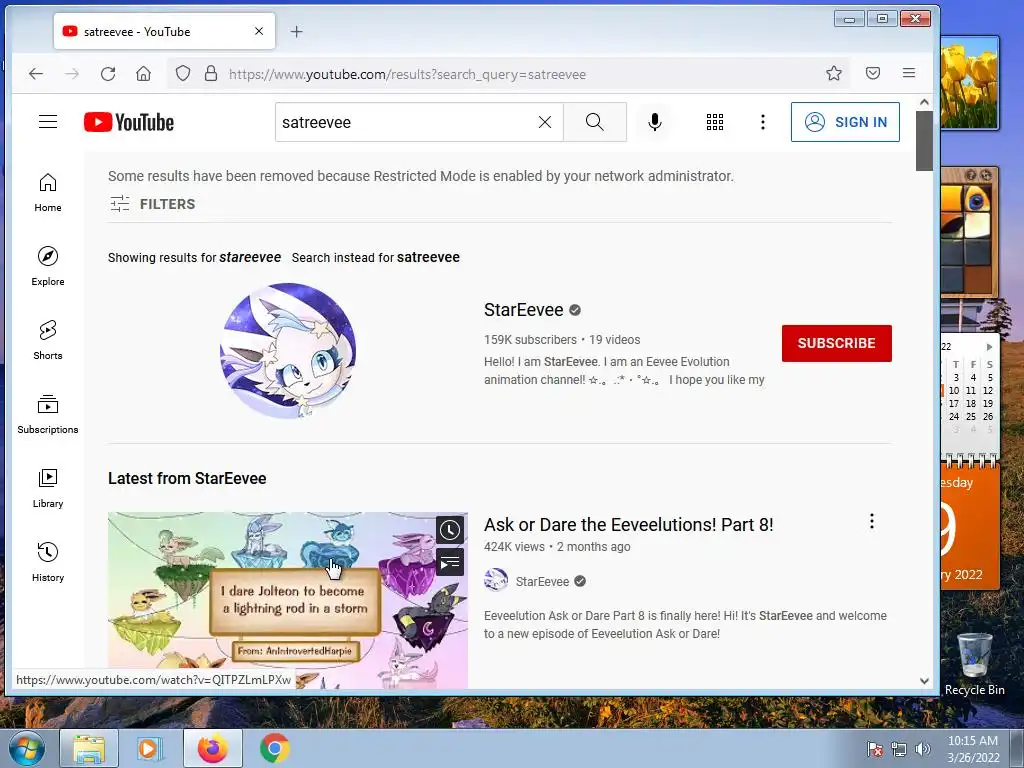
Task: Subscribe to StarEevee channel
Action: point(837,344)
